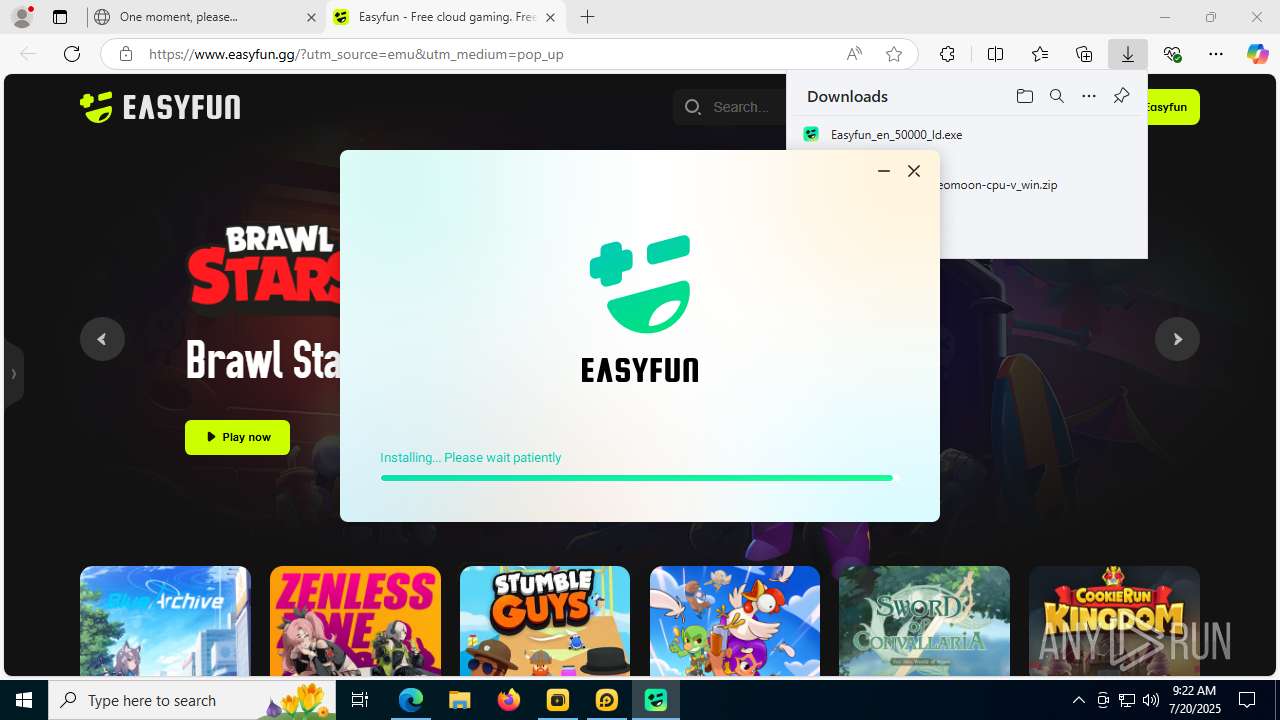The width and height of the screenshot is (1280, 720).
Task: Activate the Read aloud icon
Action: [x=854, y=54]
